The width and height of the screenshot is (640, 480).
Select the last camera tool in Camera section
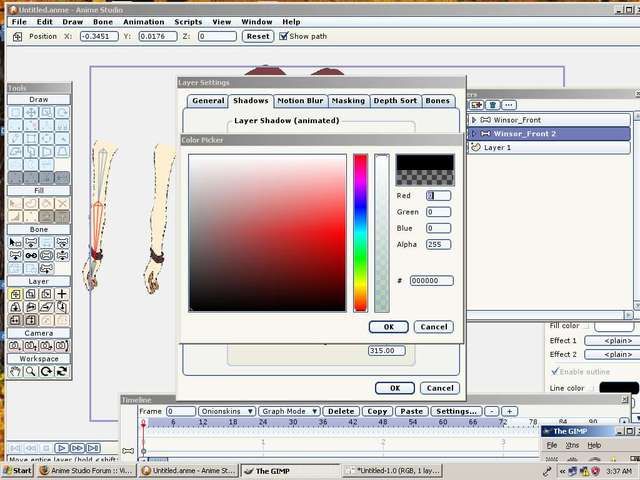coord(62,346)
